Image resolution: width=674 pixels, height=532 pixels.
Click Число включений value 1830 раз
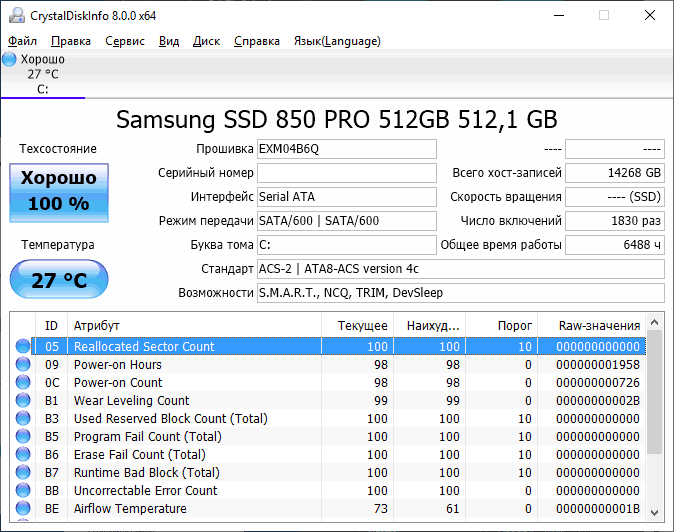coord(615,221)
